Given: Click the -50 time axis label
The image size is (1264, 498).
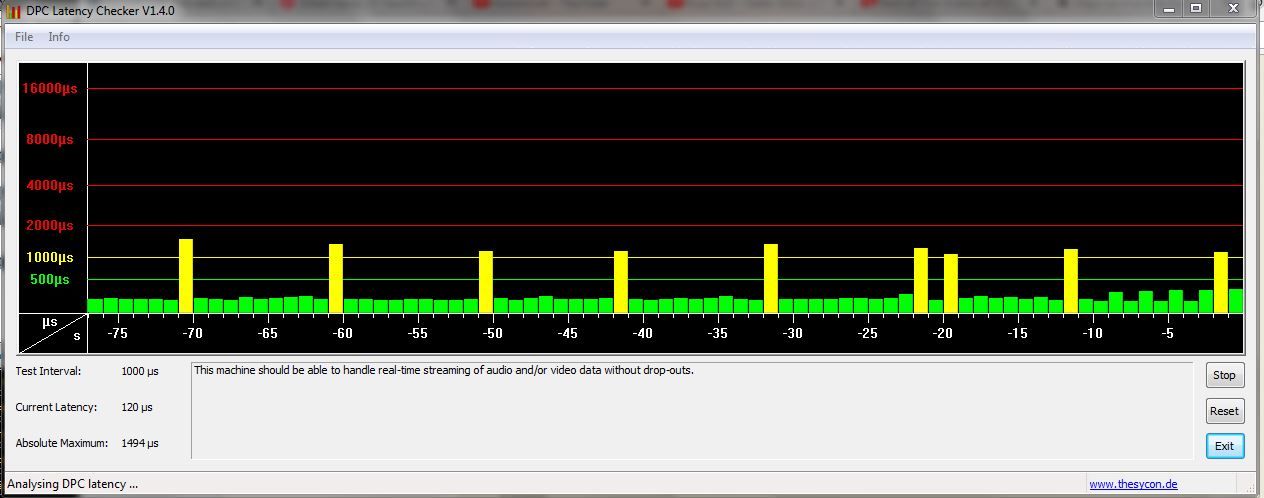Looking at the screenshot, I should tap(492, 333).
